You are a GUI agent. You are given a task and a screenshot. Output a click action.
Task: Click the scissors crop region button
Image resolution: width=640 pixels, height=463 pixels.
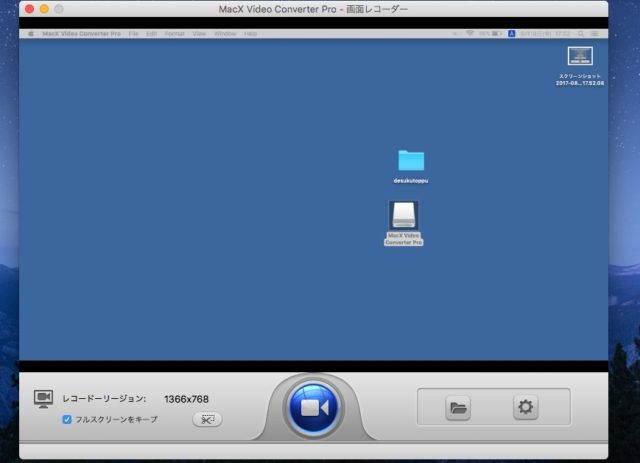207,419
